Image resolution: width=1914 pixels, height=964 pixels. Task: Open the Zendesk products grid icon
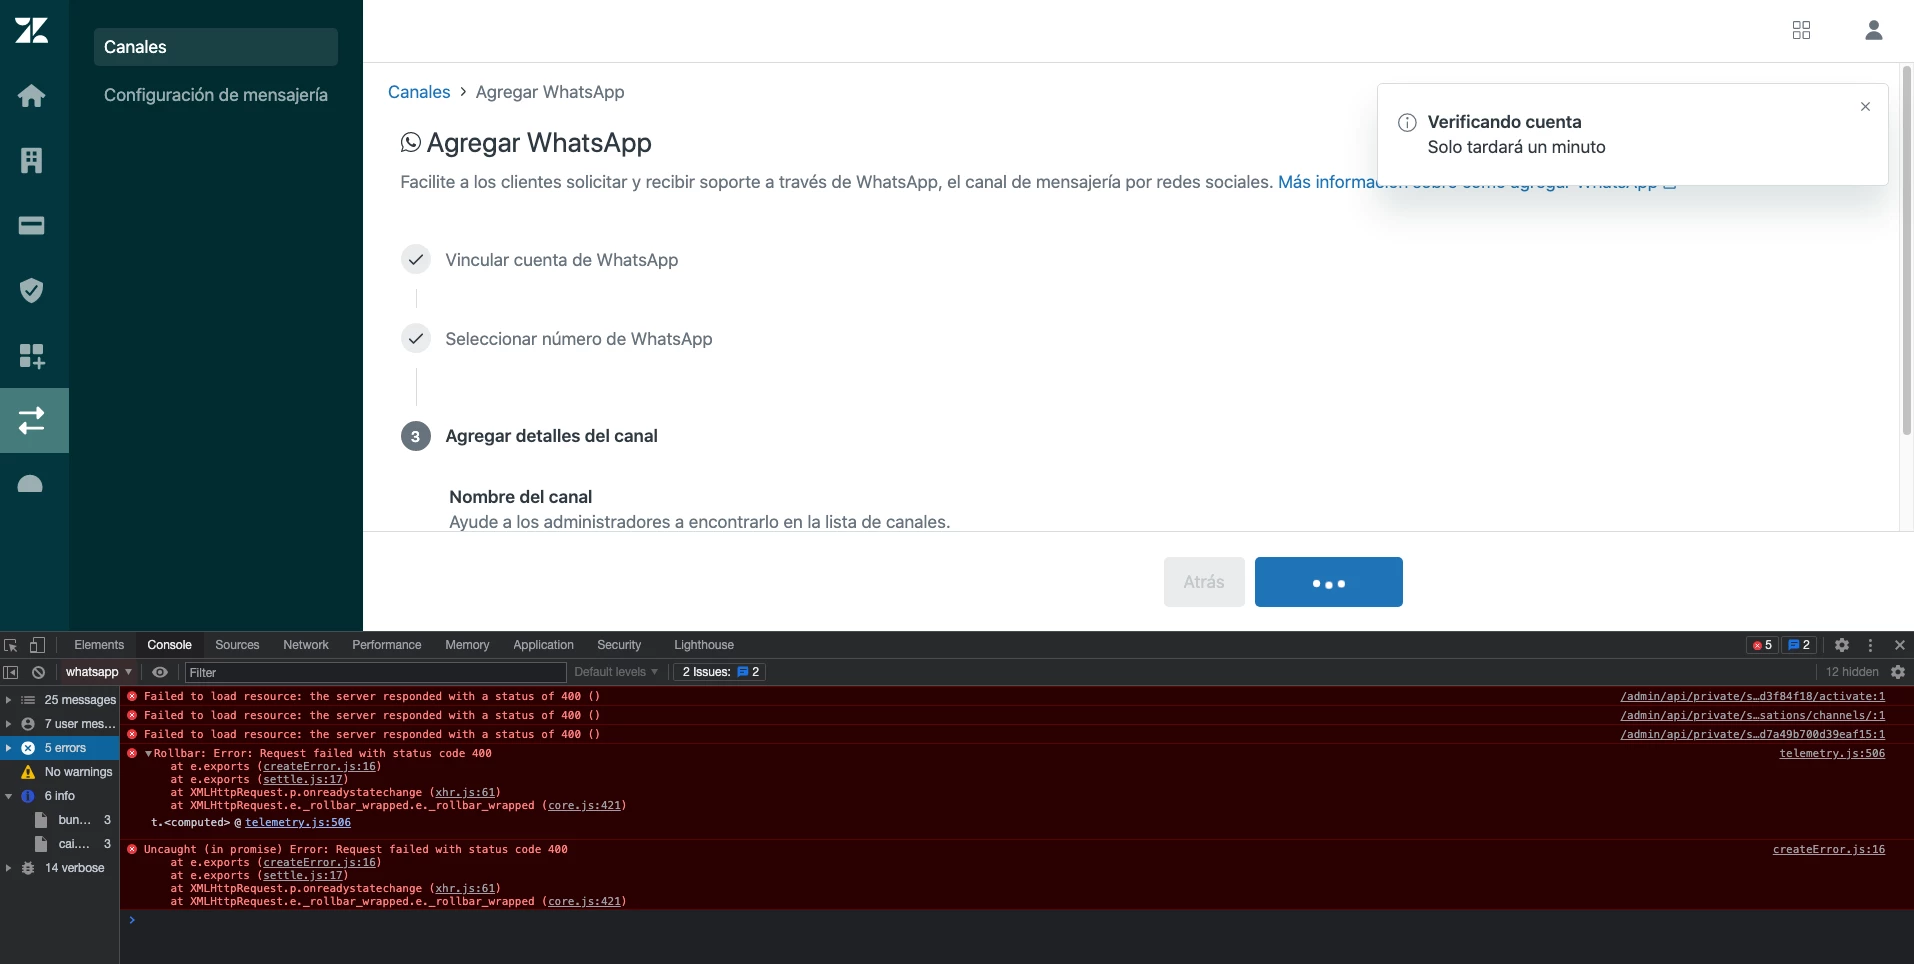coord(1801,30)
